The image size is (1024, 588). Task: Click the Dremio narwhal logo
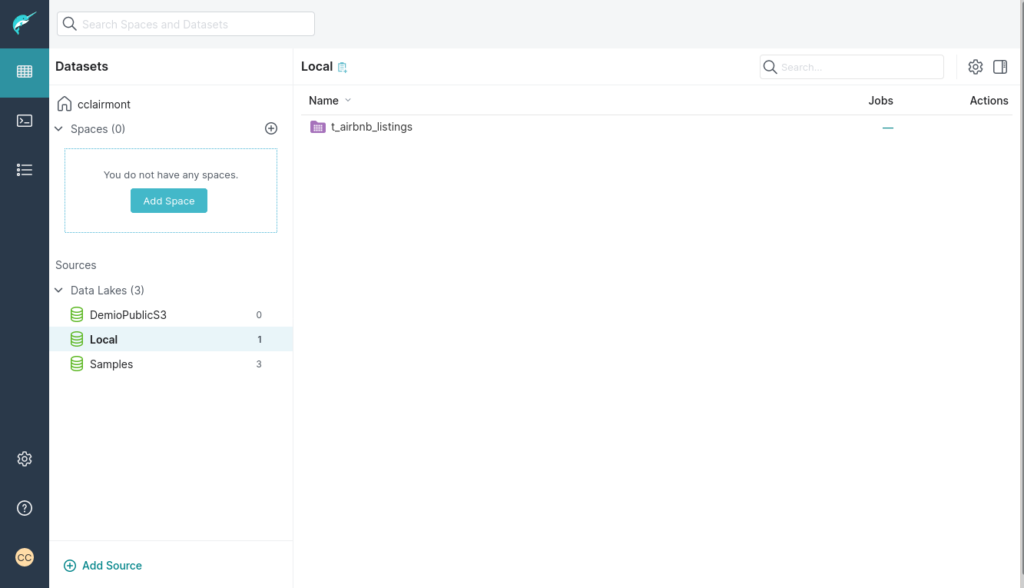click(x=24, y=23)
